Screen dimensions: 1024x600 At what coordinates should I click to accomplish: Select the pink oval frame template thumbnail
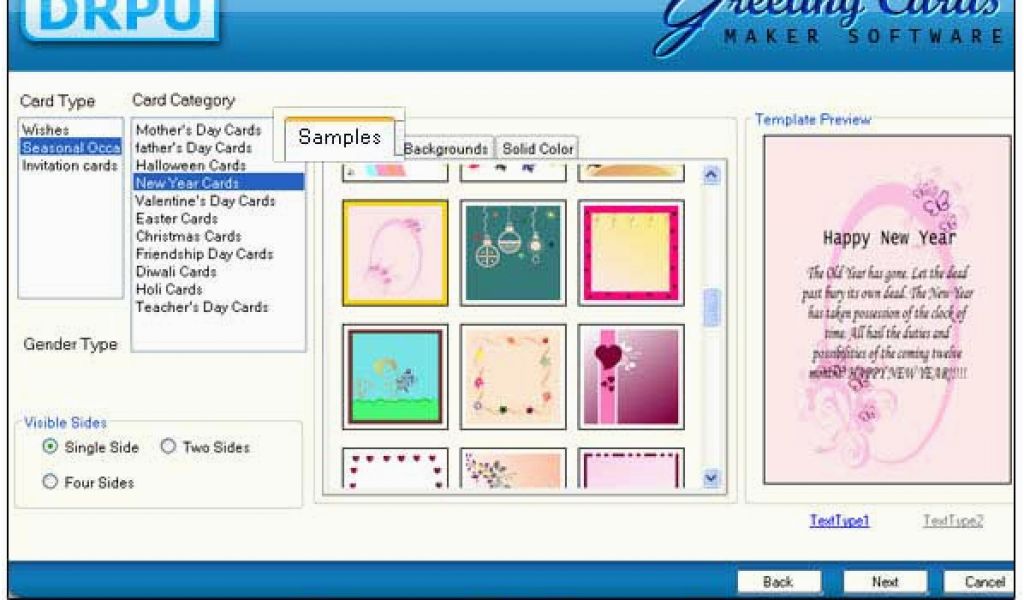[395, 252]
